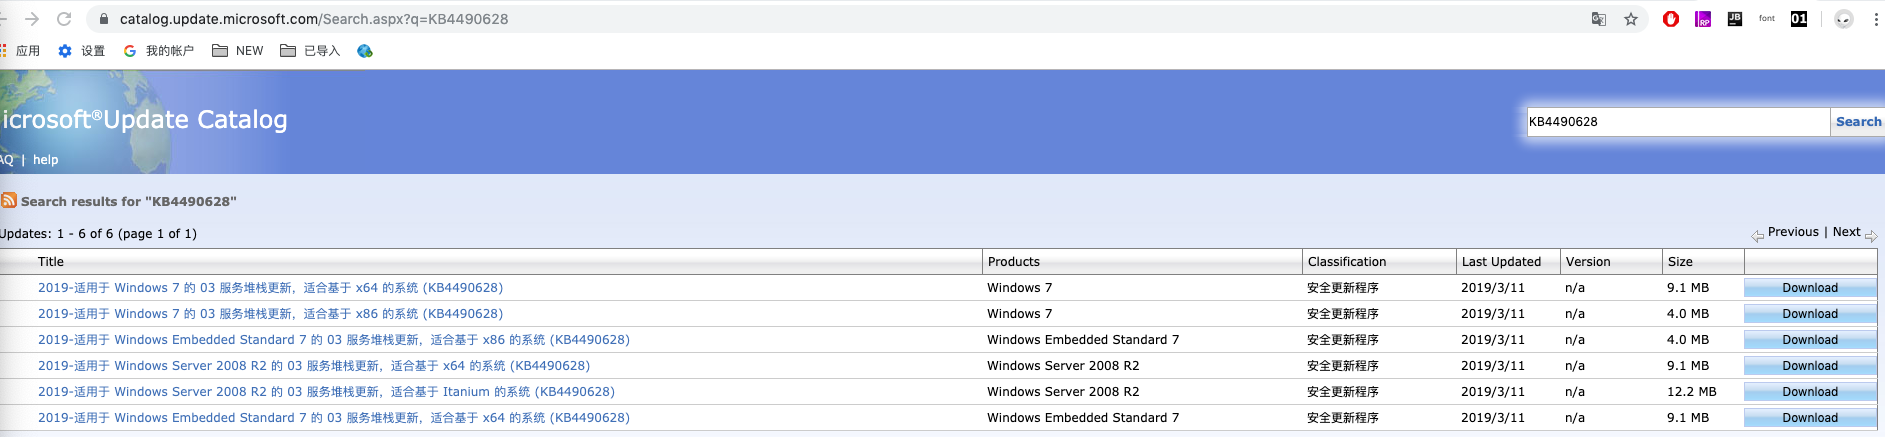The width and height of the screenshot is (1885, 437).
Task: Click the RSS feed icon for search results
Action: (9, 200)
